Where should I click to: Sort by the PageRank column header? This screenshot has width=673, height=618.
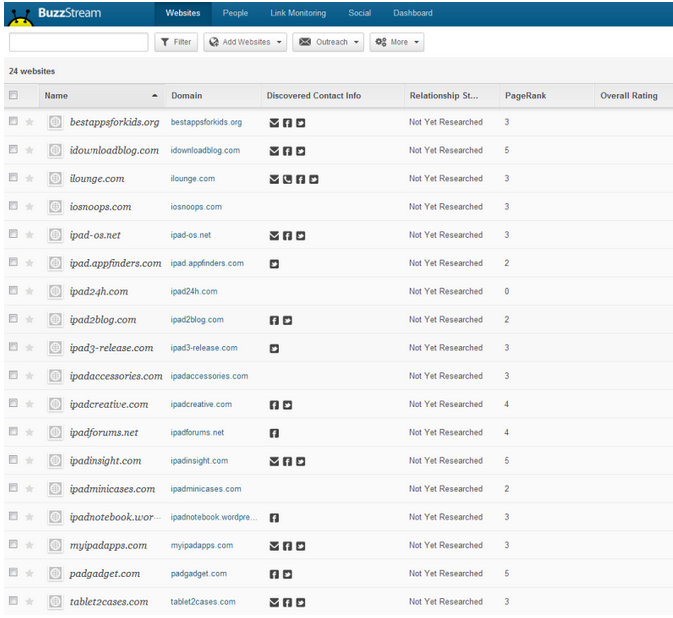point(546,96)
